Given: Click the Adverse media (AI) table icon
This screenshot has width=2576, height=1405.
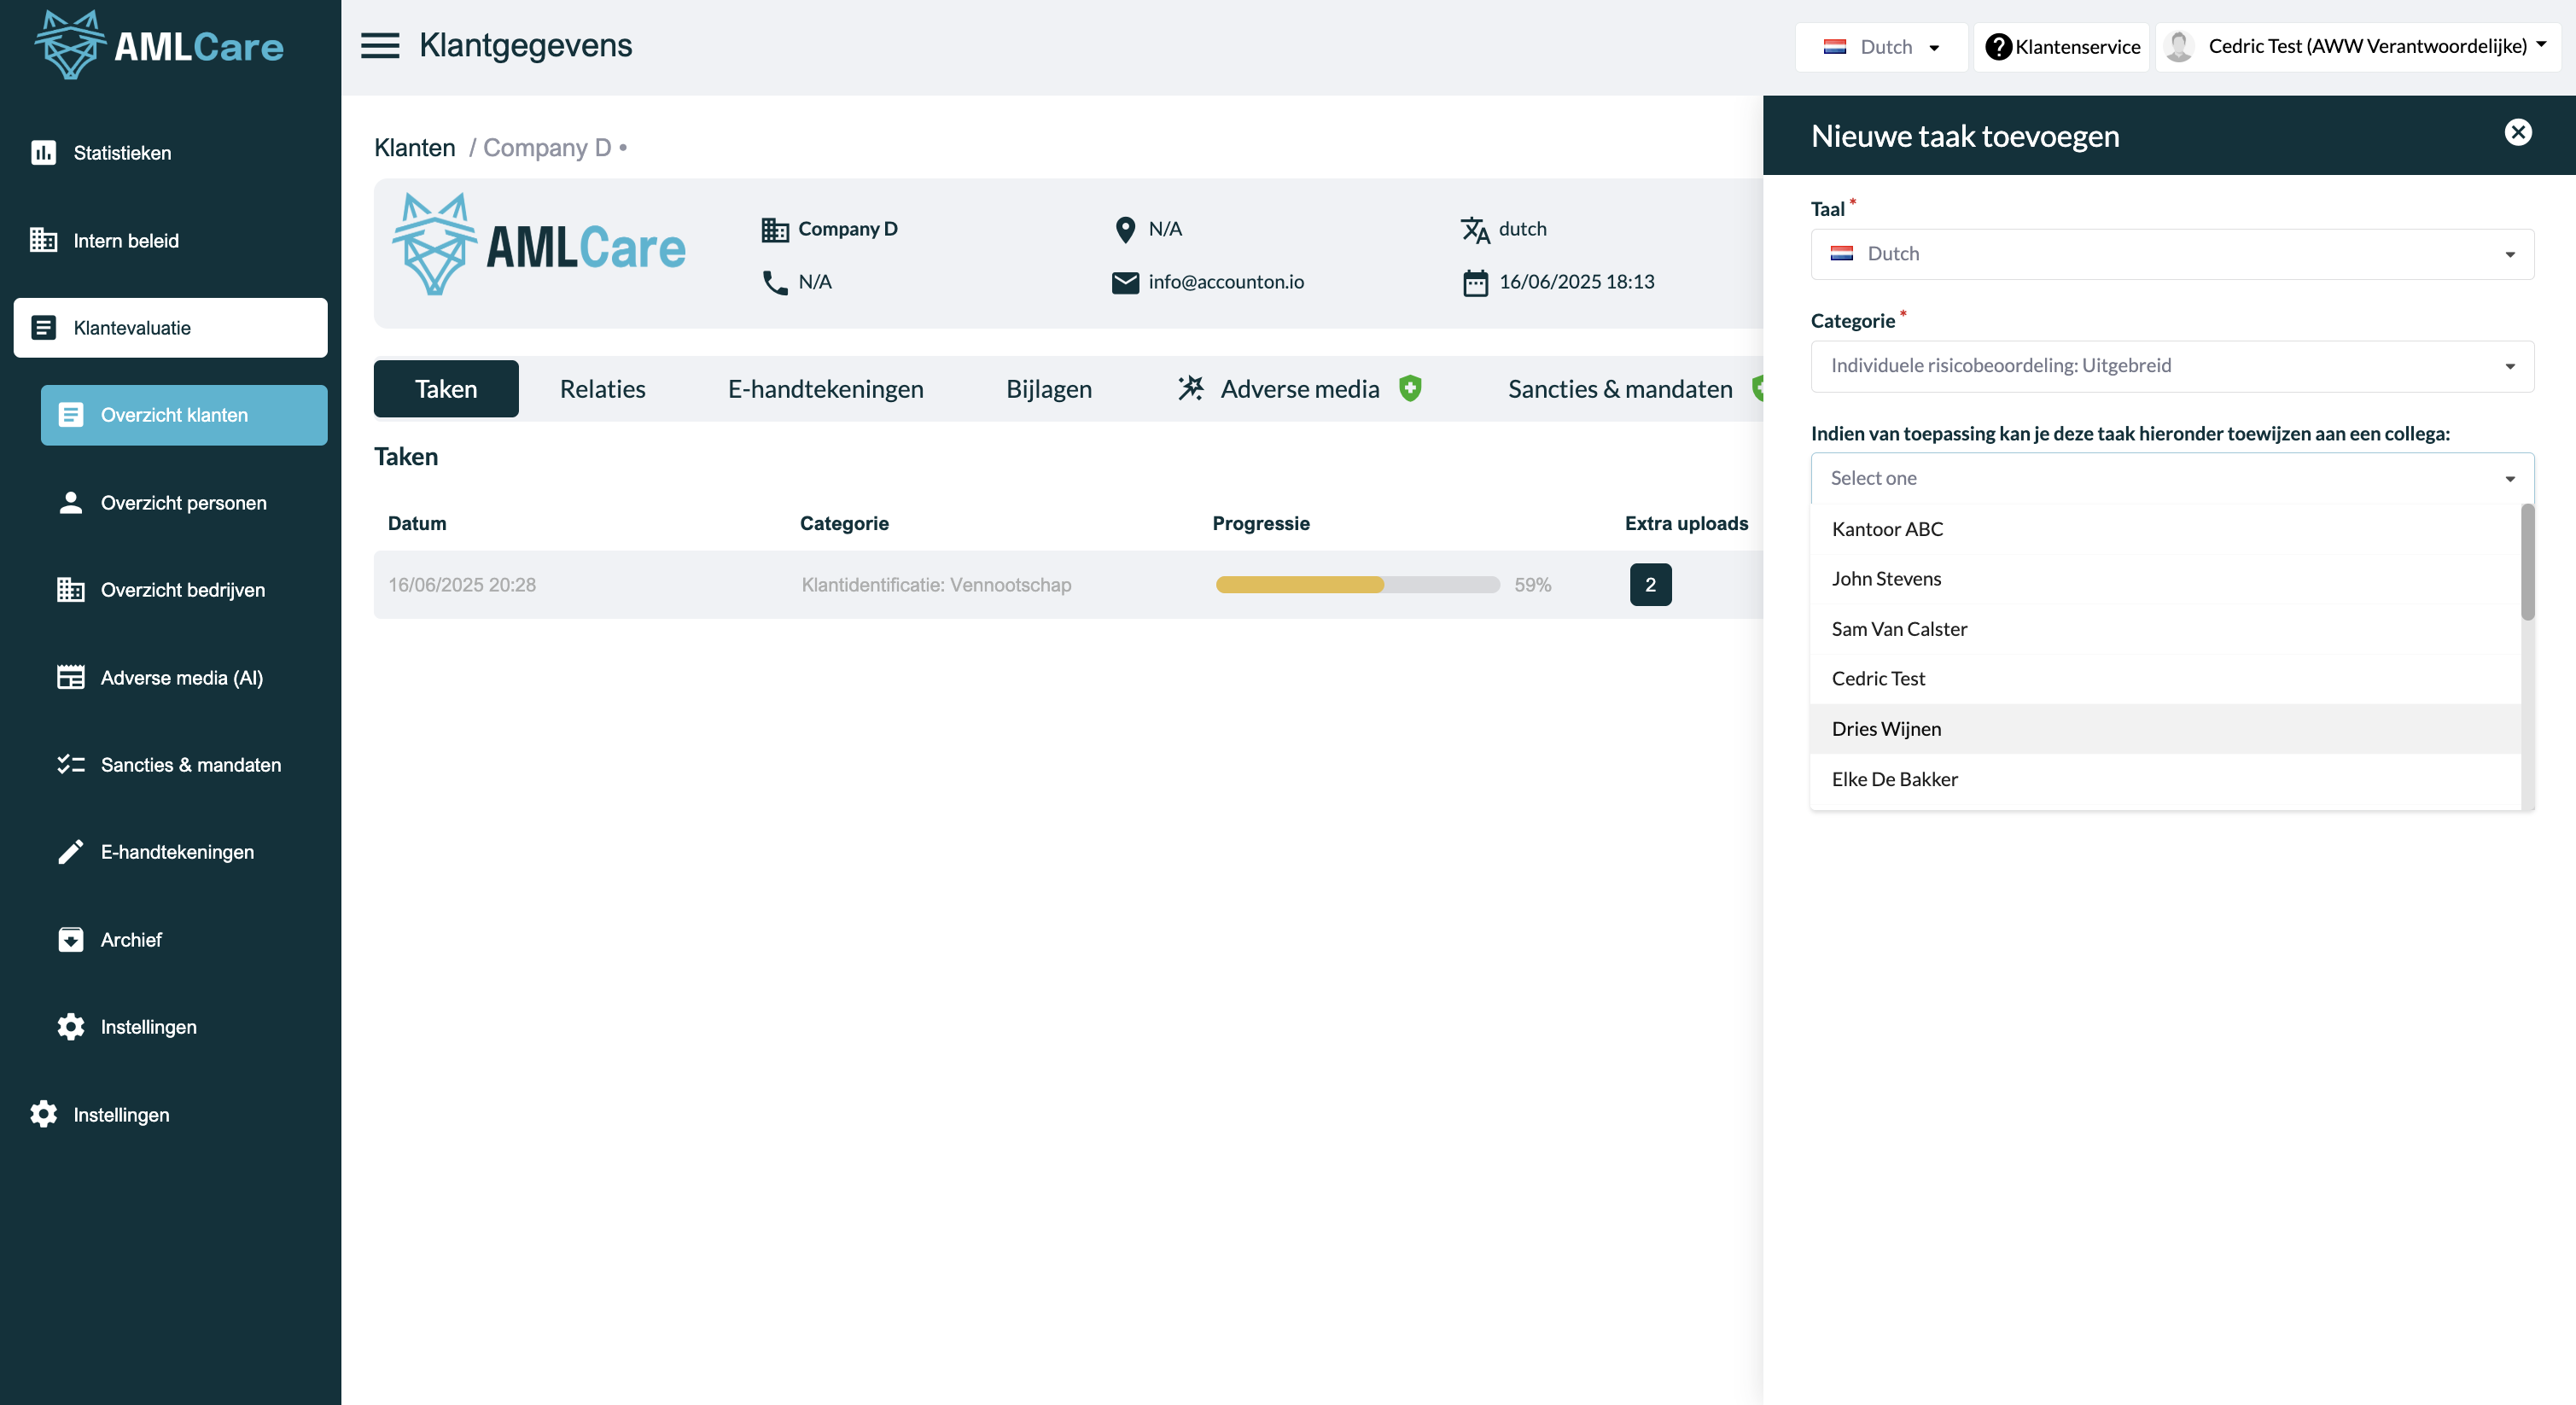Looking at the screenshot, I should click(70, 677).
